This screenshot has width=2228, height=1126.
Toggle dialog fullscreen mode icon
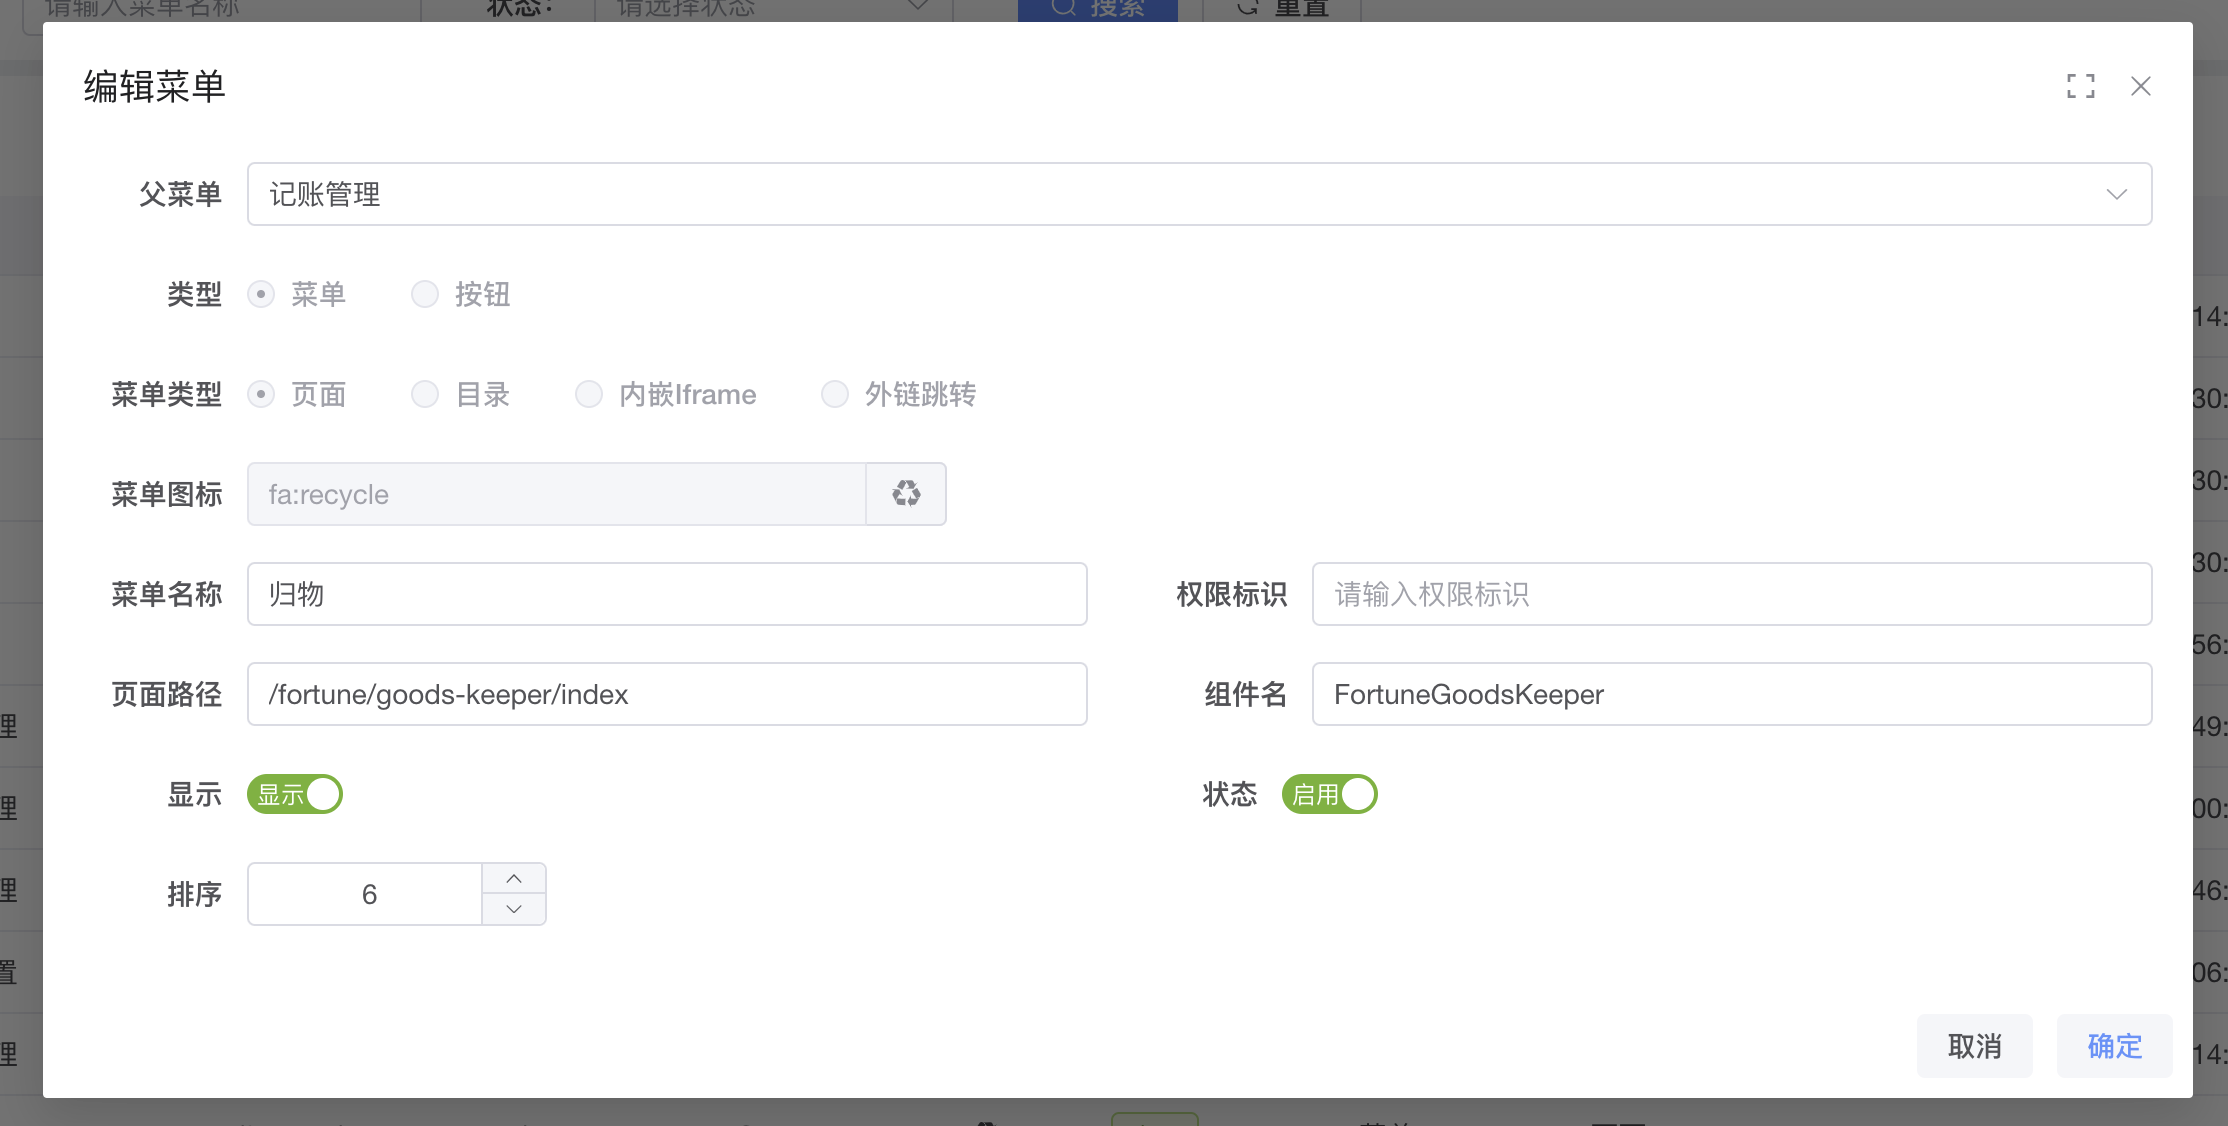2080,86
